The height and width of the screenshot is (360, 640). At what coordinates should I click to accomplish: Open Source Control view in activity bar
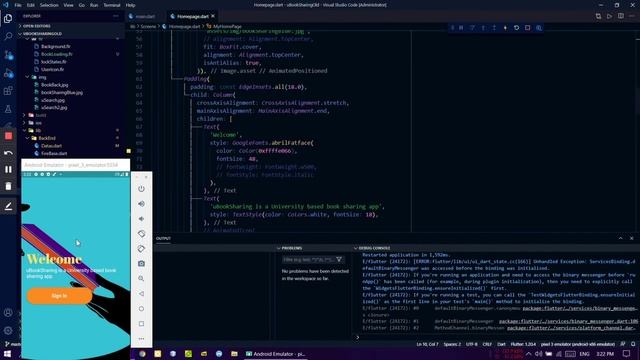pos(8,55)
